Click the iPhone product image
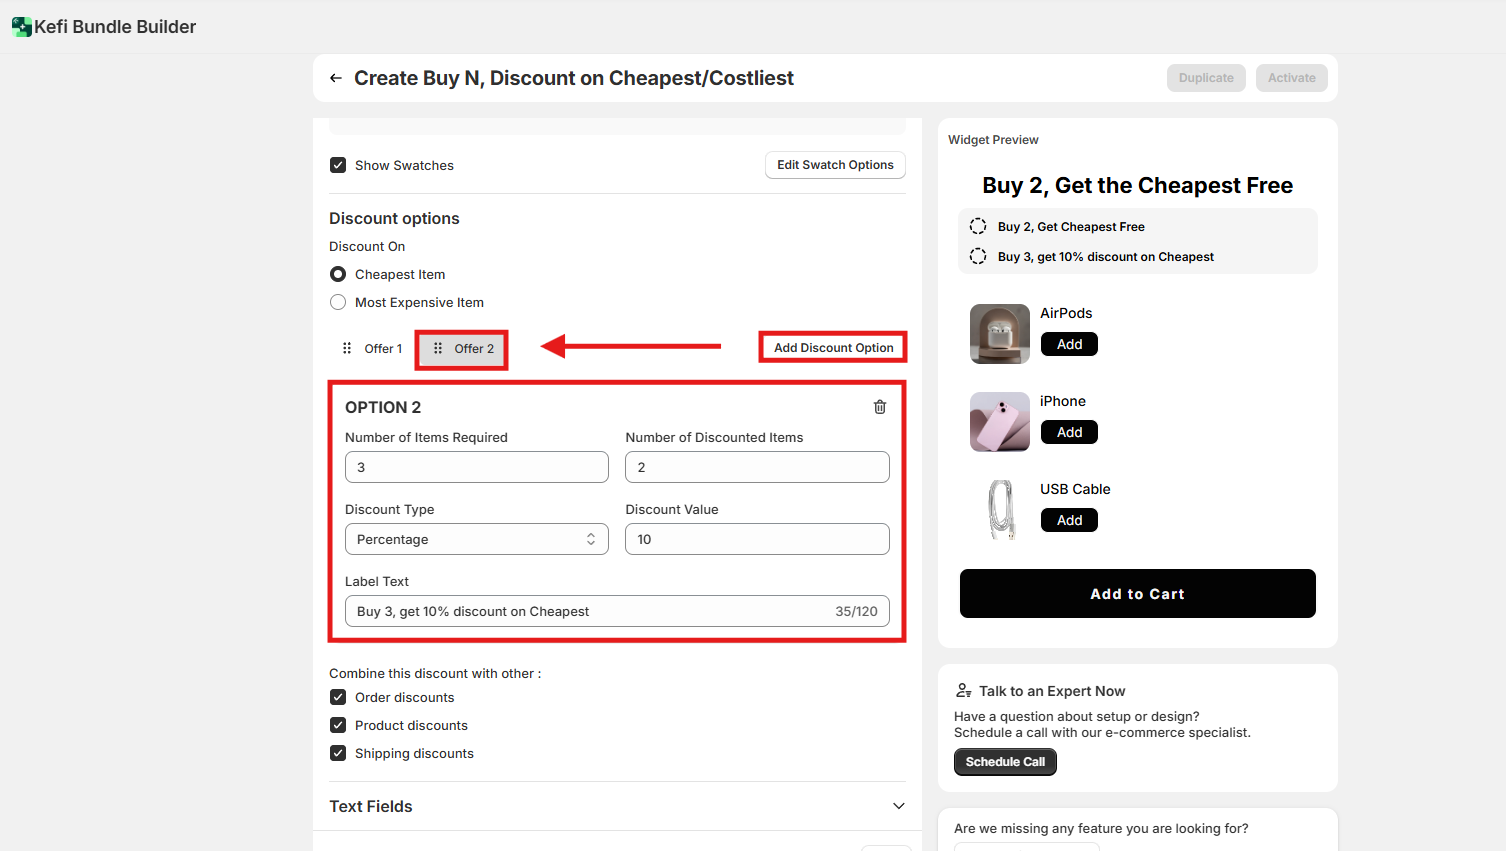Image resolution: width=1506 pixels, height=851 pixels. (x=999, y=422)
